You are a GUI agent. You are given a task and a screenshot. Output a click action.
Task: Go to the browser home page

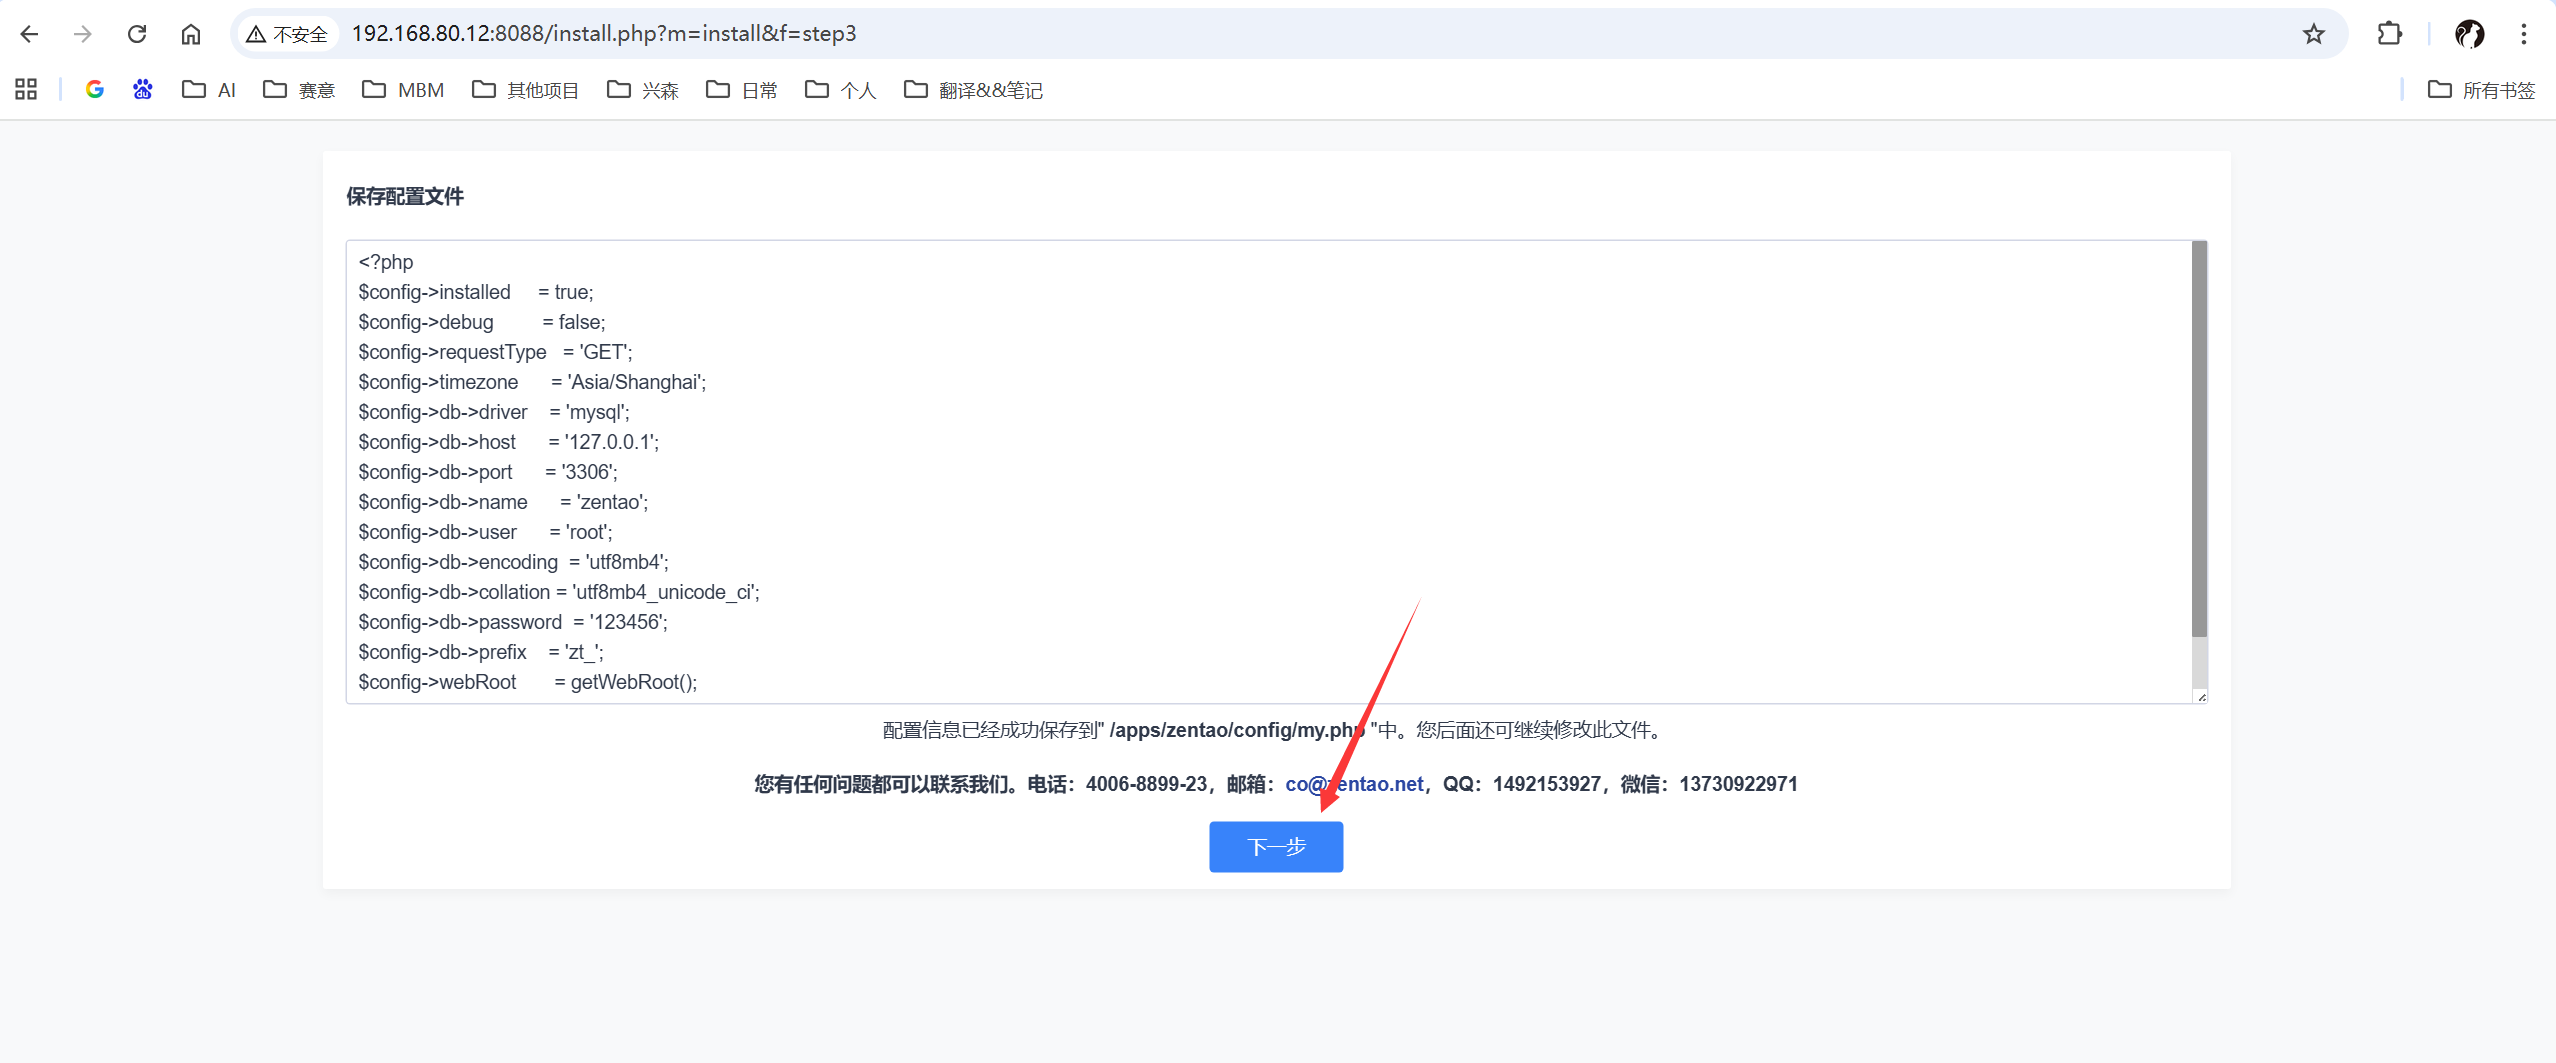click(190, 34)
